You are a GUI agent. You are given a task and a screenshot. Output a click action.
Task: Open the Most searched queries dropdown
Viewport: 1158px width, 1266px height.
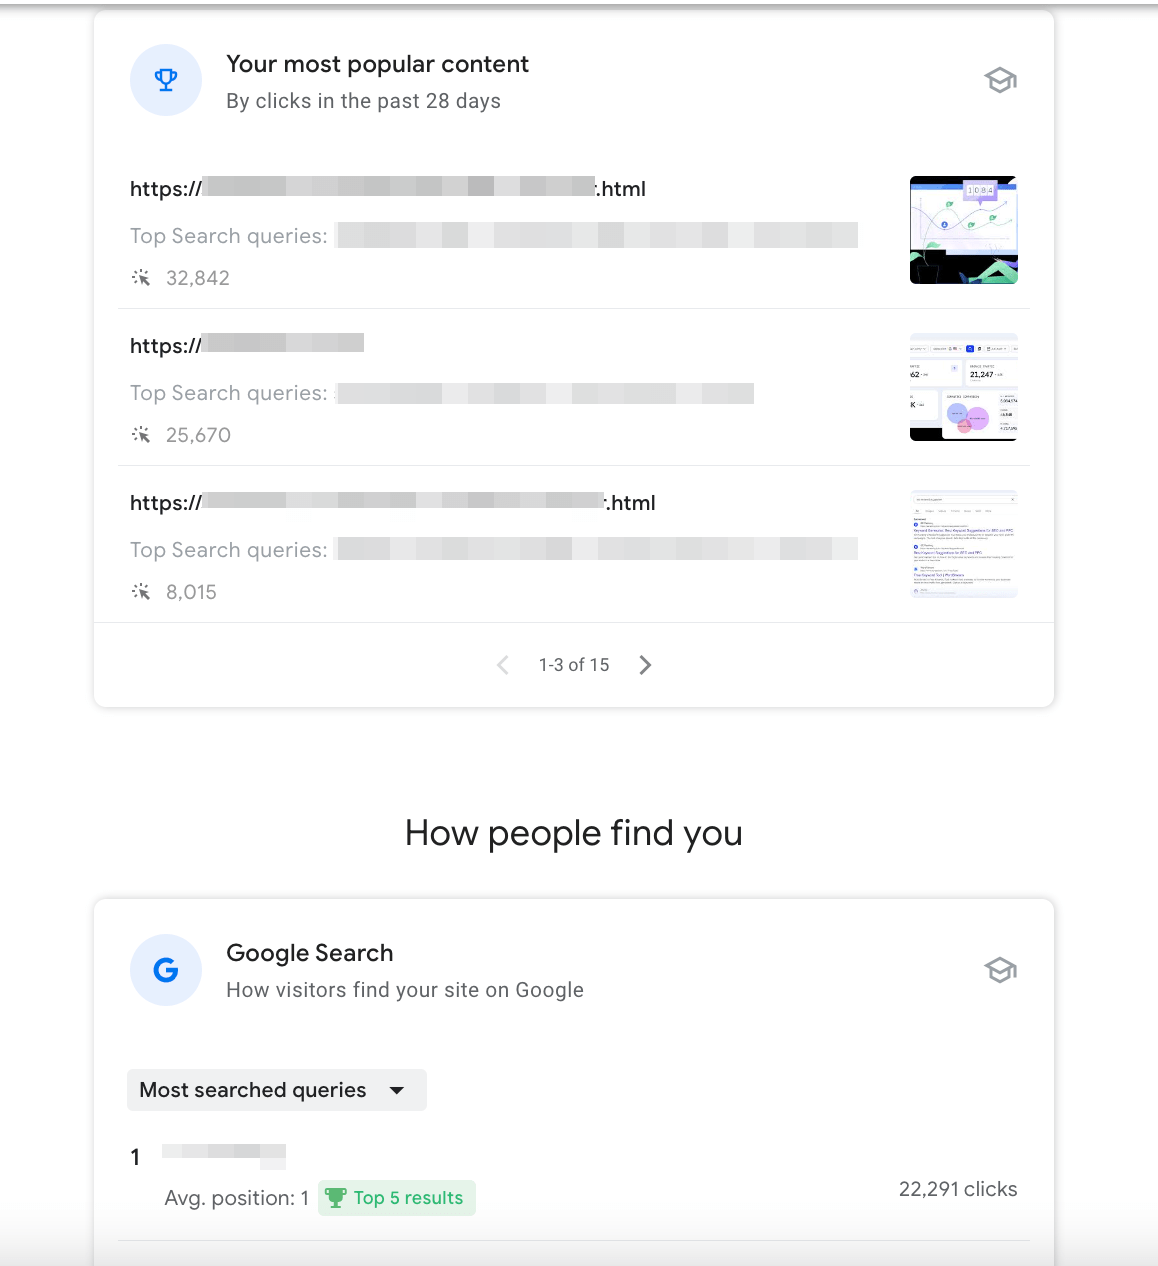pos(276,1090)
